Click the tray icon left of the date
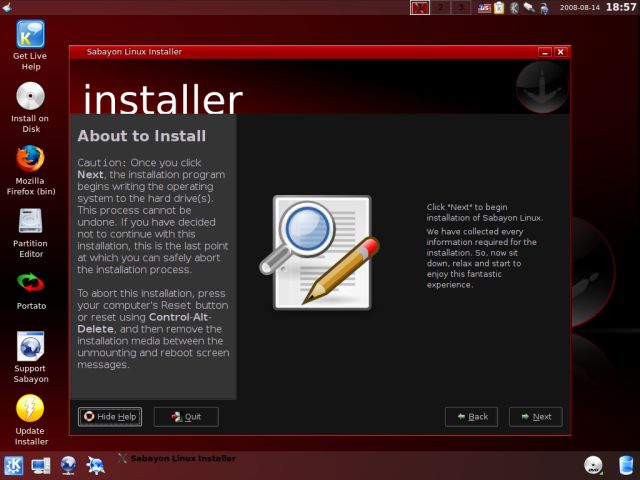Screen dimensions: 640x480 pos(544,8)
